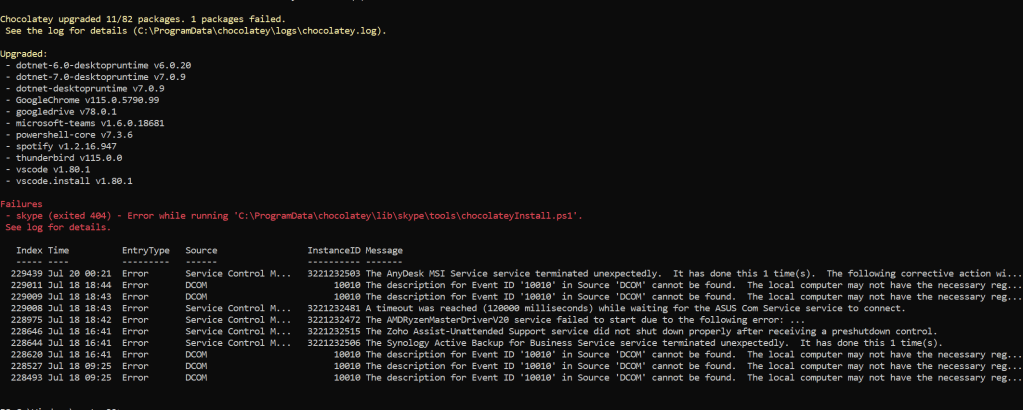Click event index 229439
This screenshot has width=1023, height=410.
[27, 274]
